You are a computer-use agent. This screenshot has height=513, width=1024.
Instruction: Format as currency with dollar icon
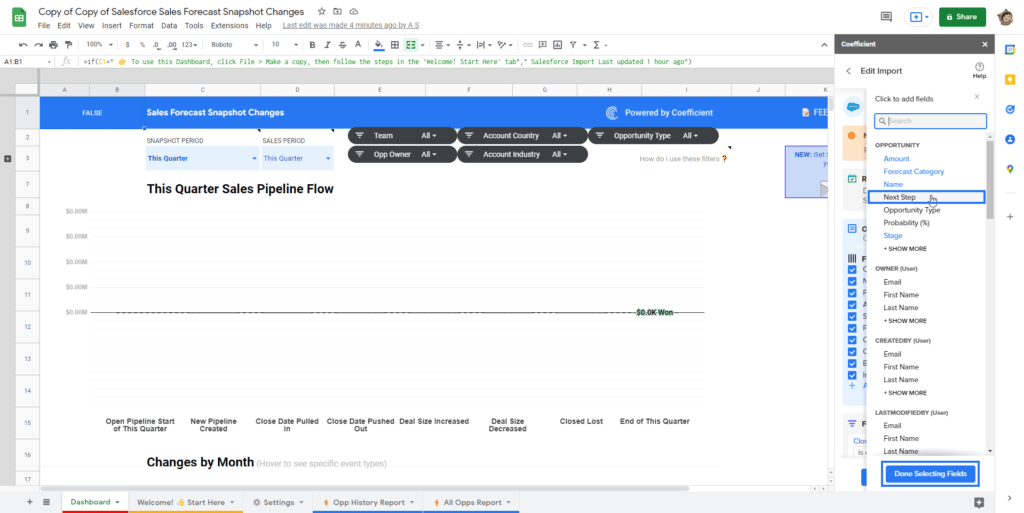click(x=127, y=44)
